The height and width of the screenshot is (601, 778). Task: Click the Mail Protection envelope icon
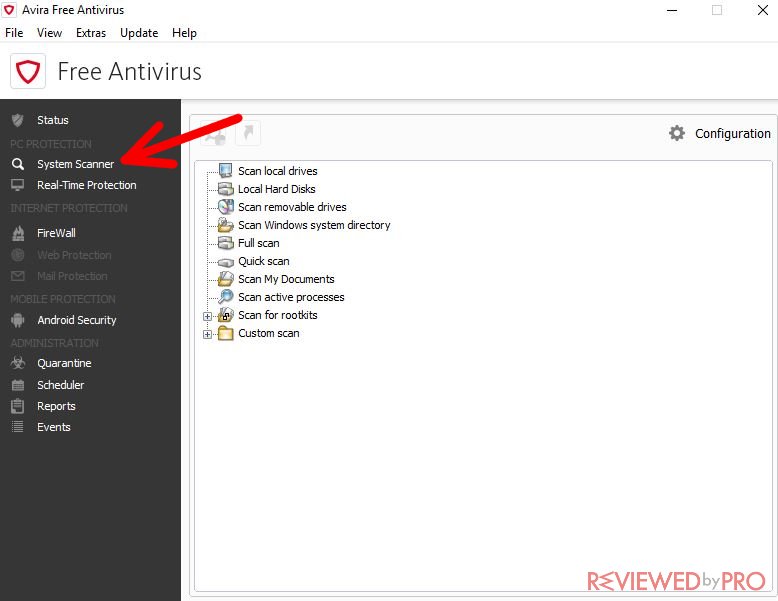tap(18, 276)
